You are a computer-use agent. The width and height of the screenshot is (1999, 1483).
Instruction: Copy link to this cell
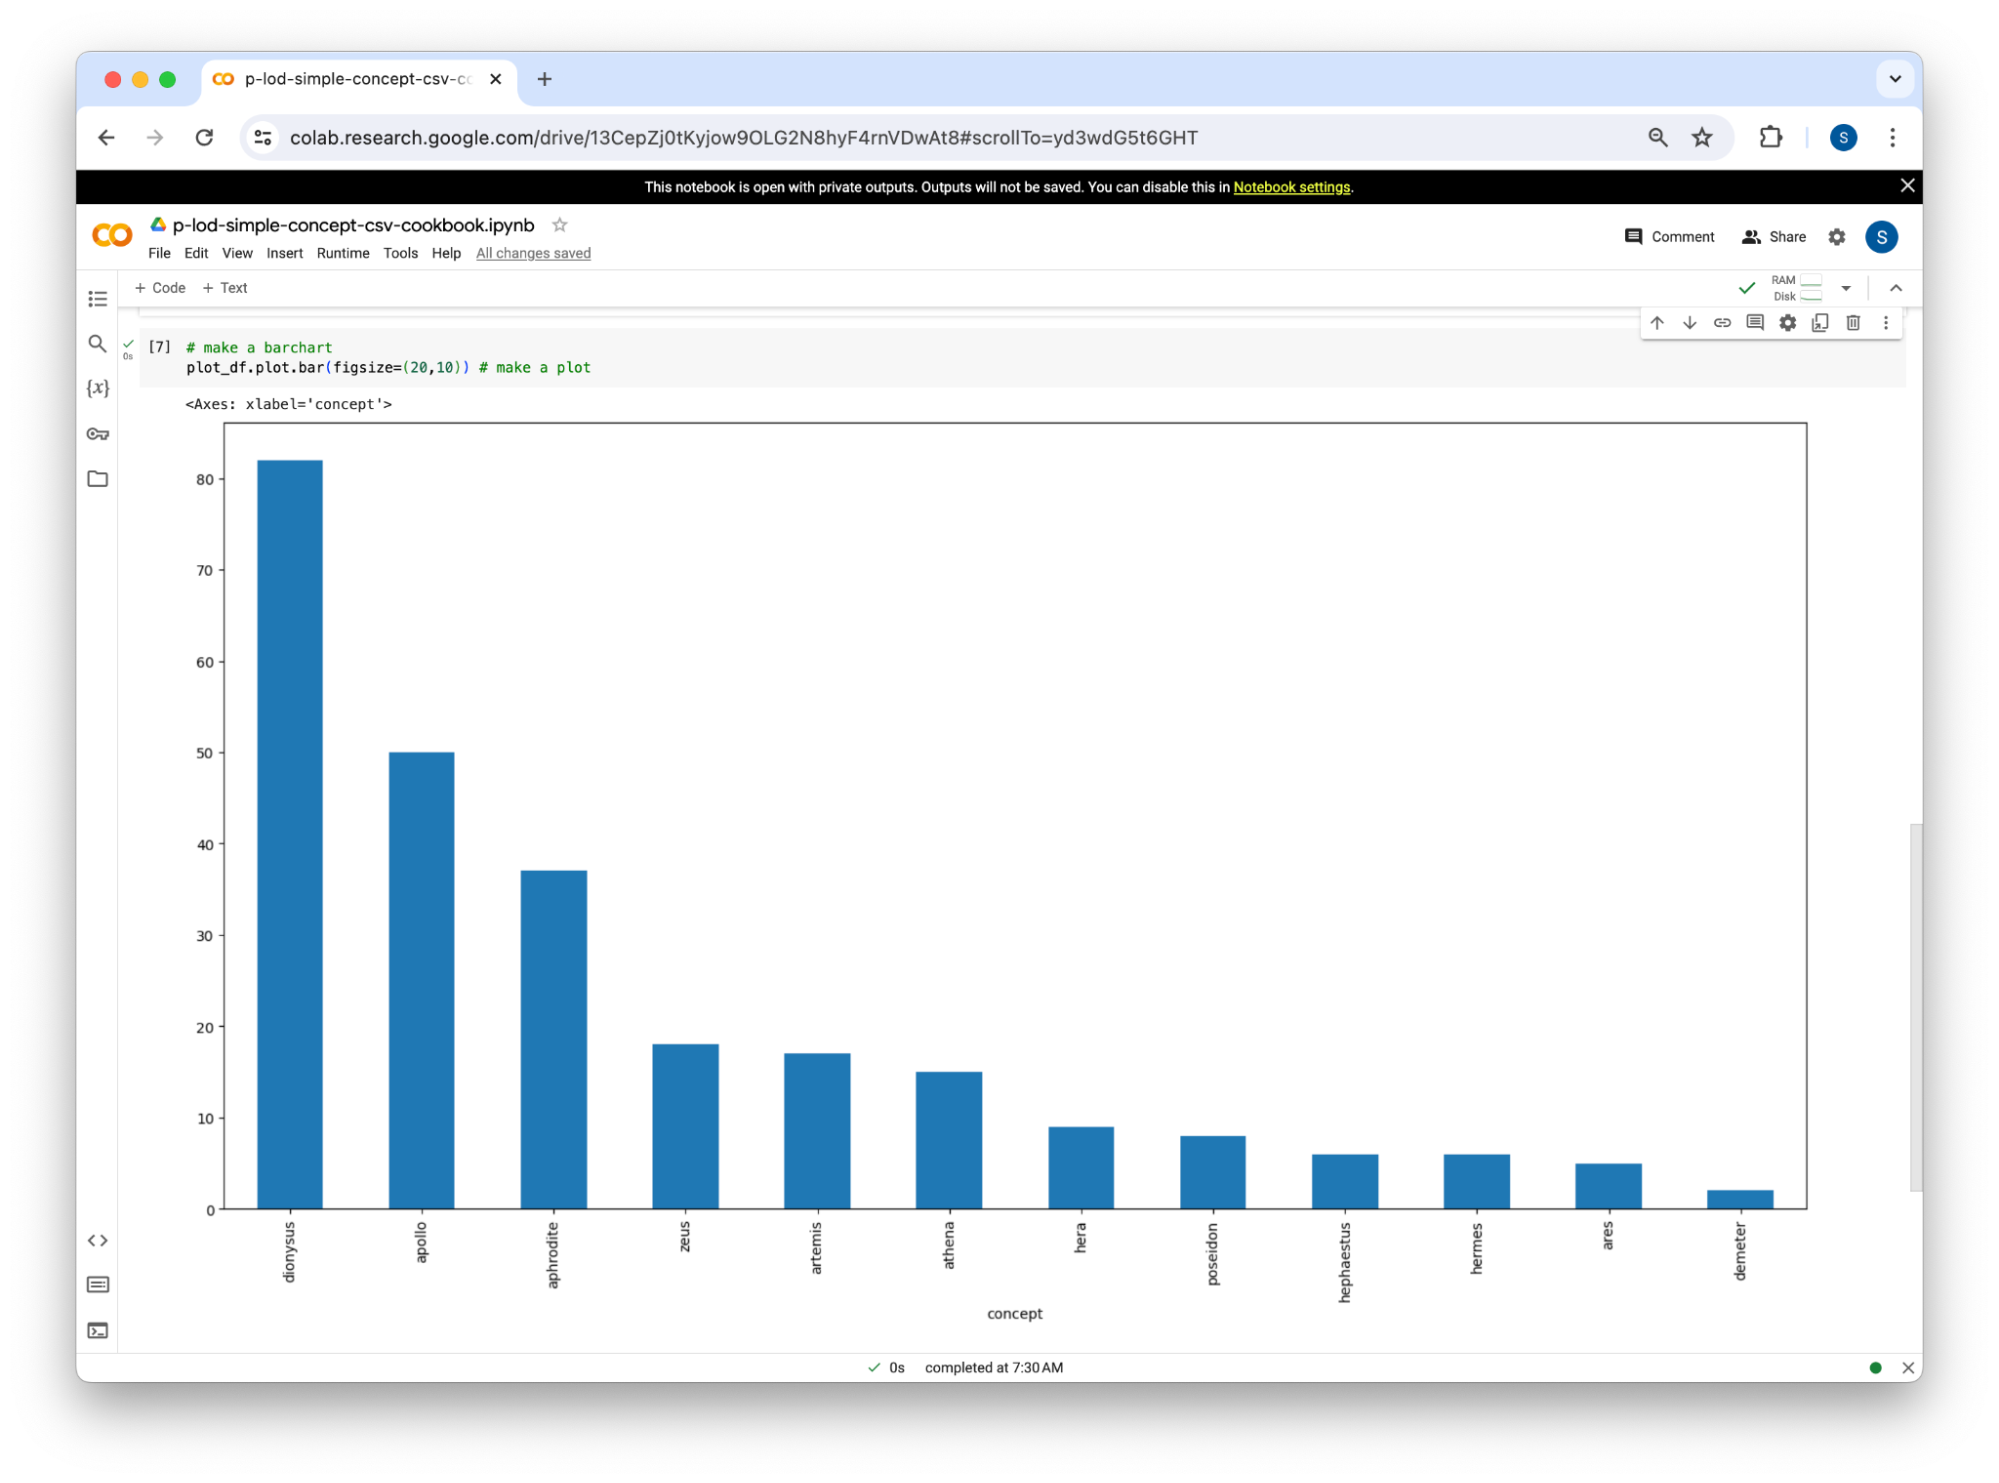pyautogui.click(x=1722, y=323)
